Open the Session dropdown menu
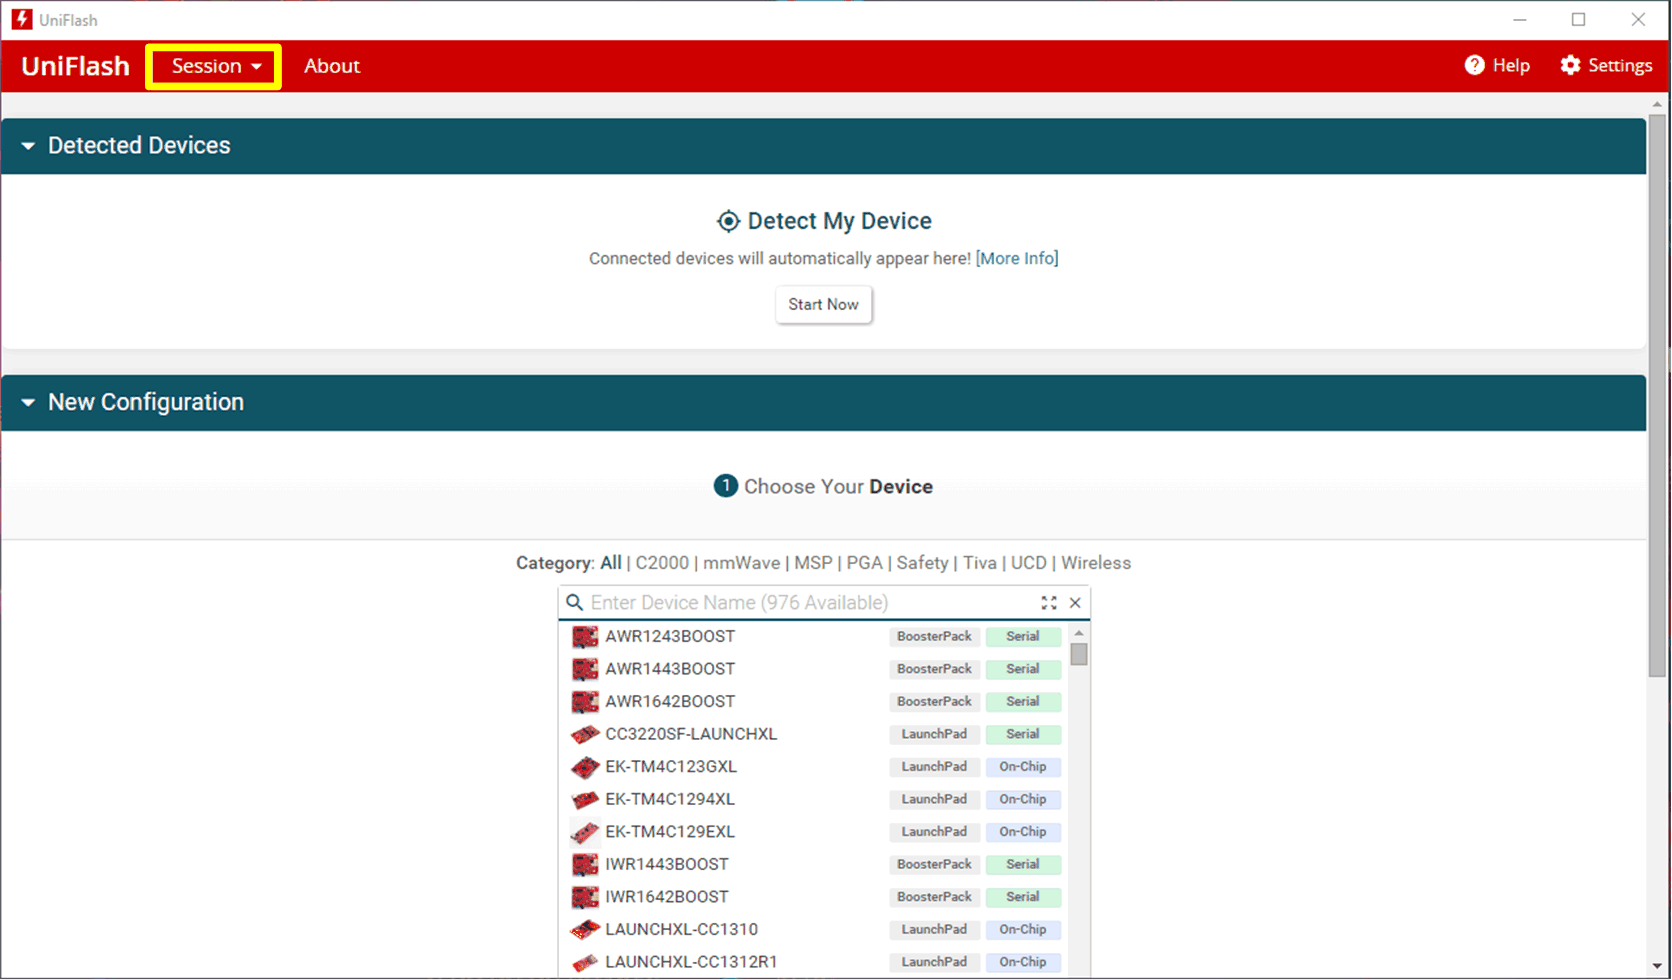Viewport: 1672px width, 980px height. [214, 66]
